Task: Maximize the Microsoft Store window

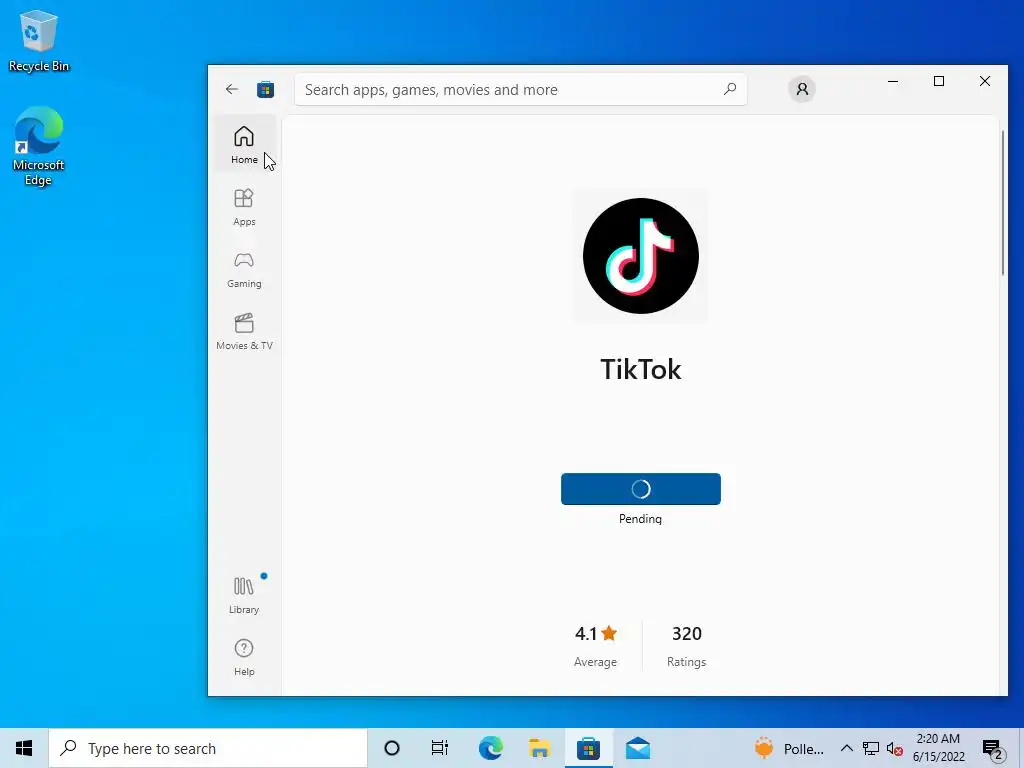Action: click(x=938, y=81)
